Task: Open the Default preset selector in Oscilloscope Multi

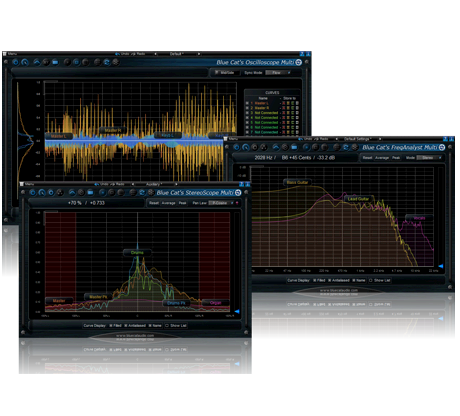Action: click(177, 54)
